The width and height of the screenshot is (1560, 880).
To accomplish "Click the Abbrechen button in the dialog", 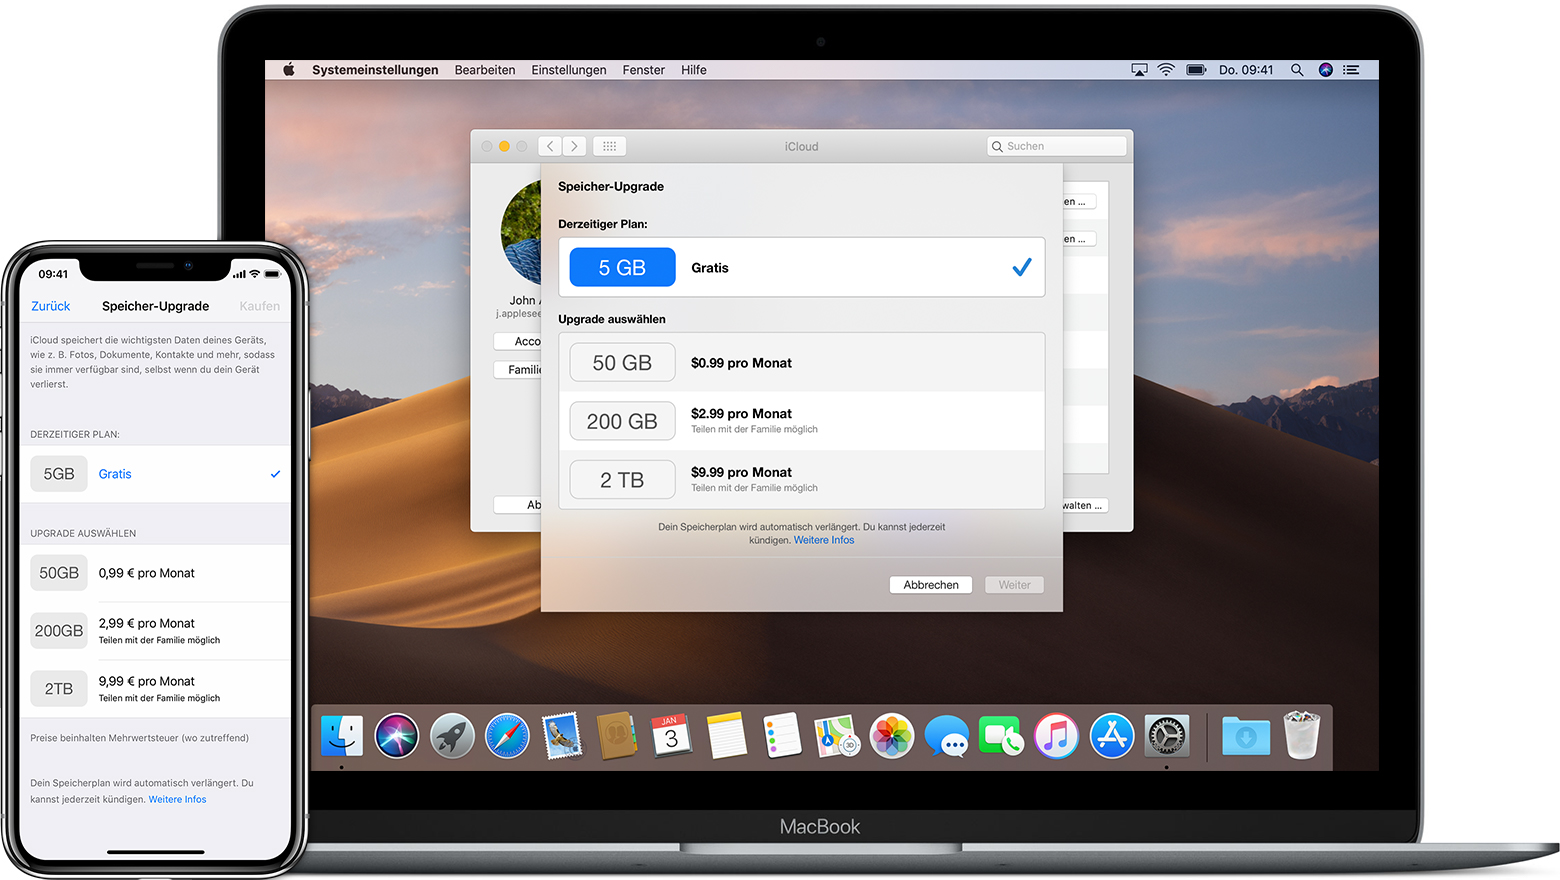I will click(930, 584).
